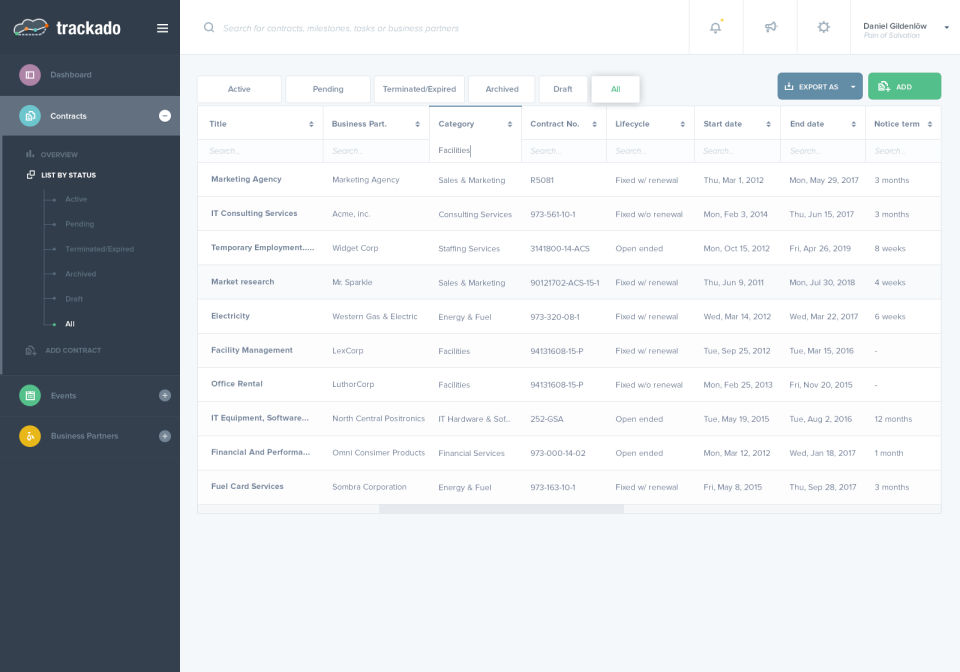The image size is (960, 672).
Task: Switch to the Terminated/Expired tab
Action: click(x=419, y=89)
